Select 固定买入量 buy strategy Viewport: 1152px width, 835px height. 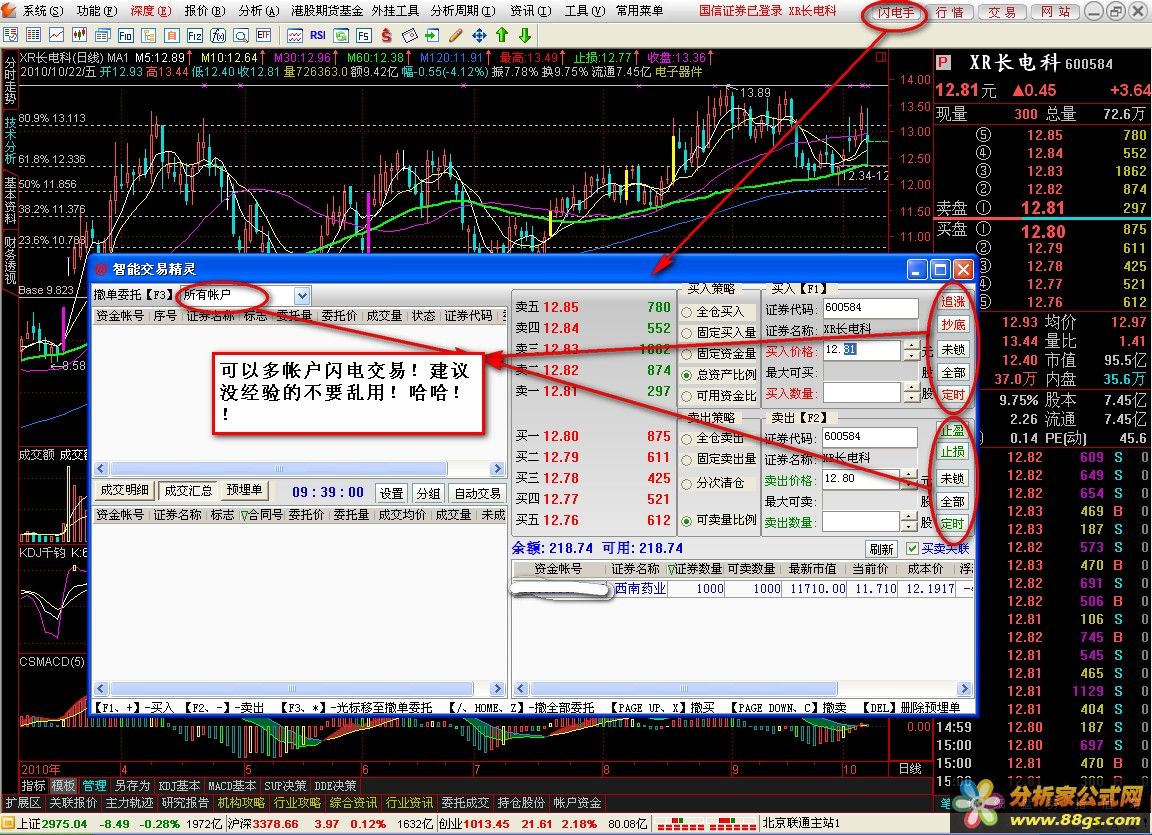(x=719, y=333)
